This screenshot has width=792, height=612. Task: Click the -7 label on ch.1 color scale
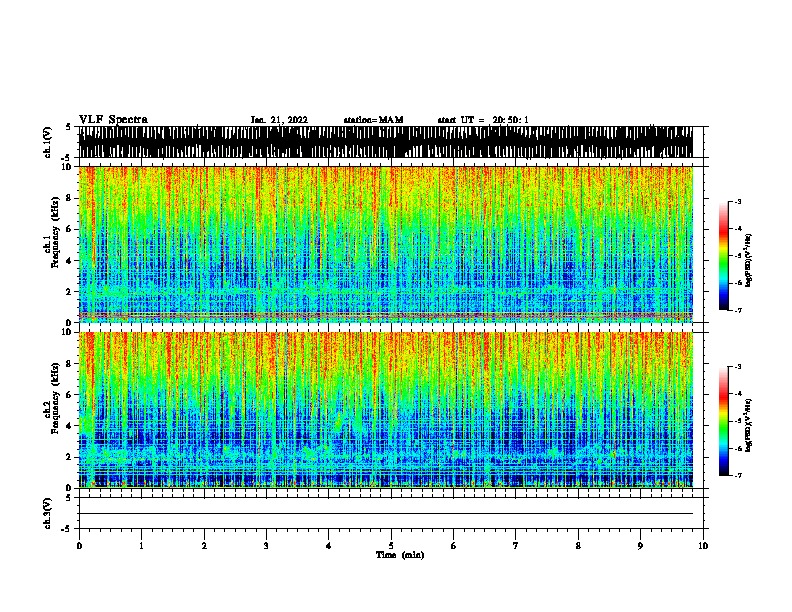point(737,310)
